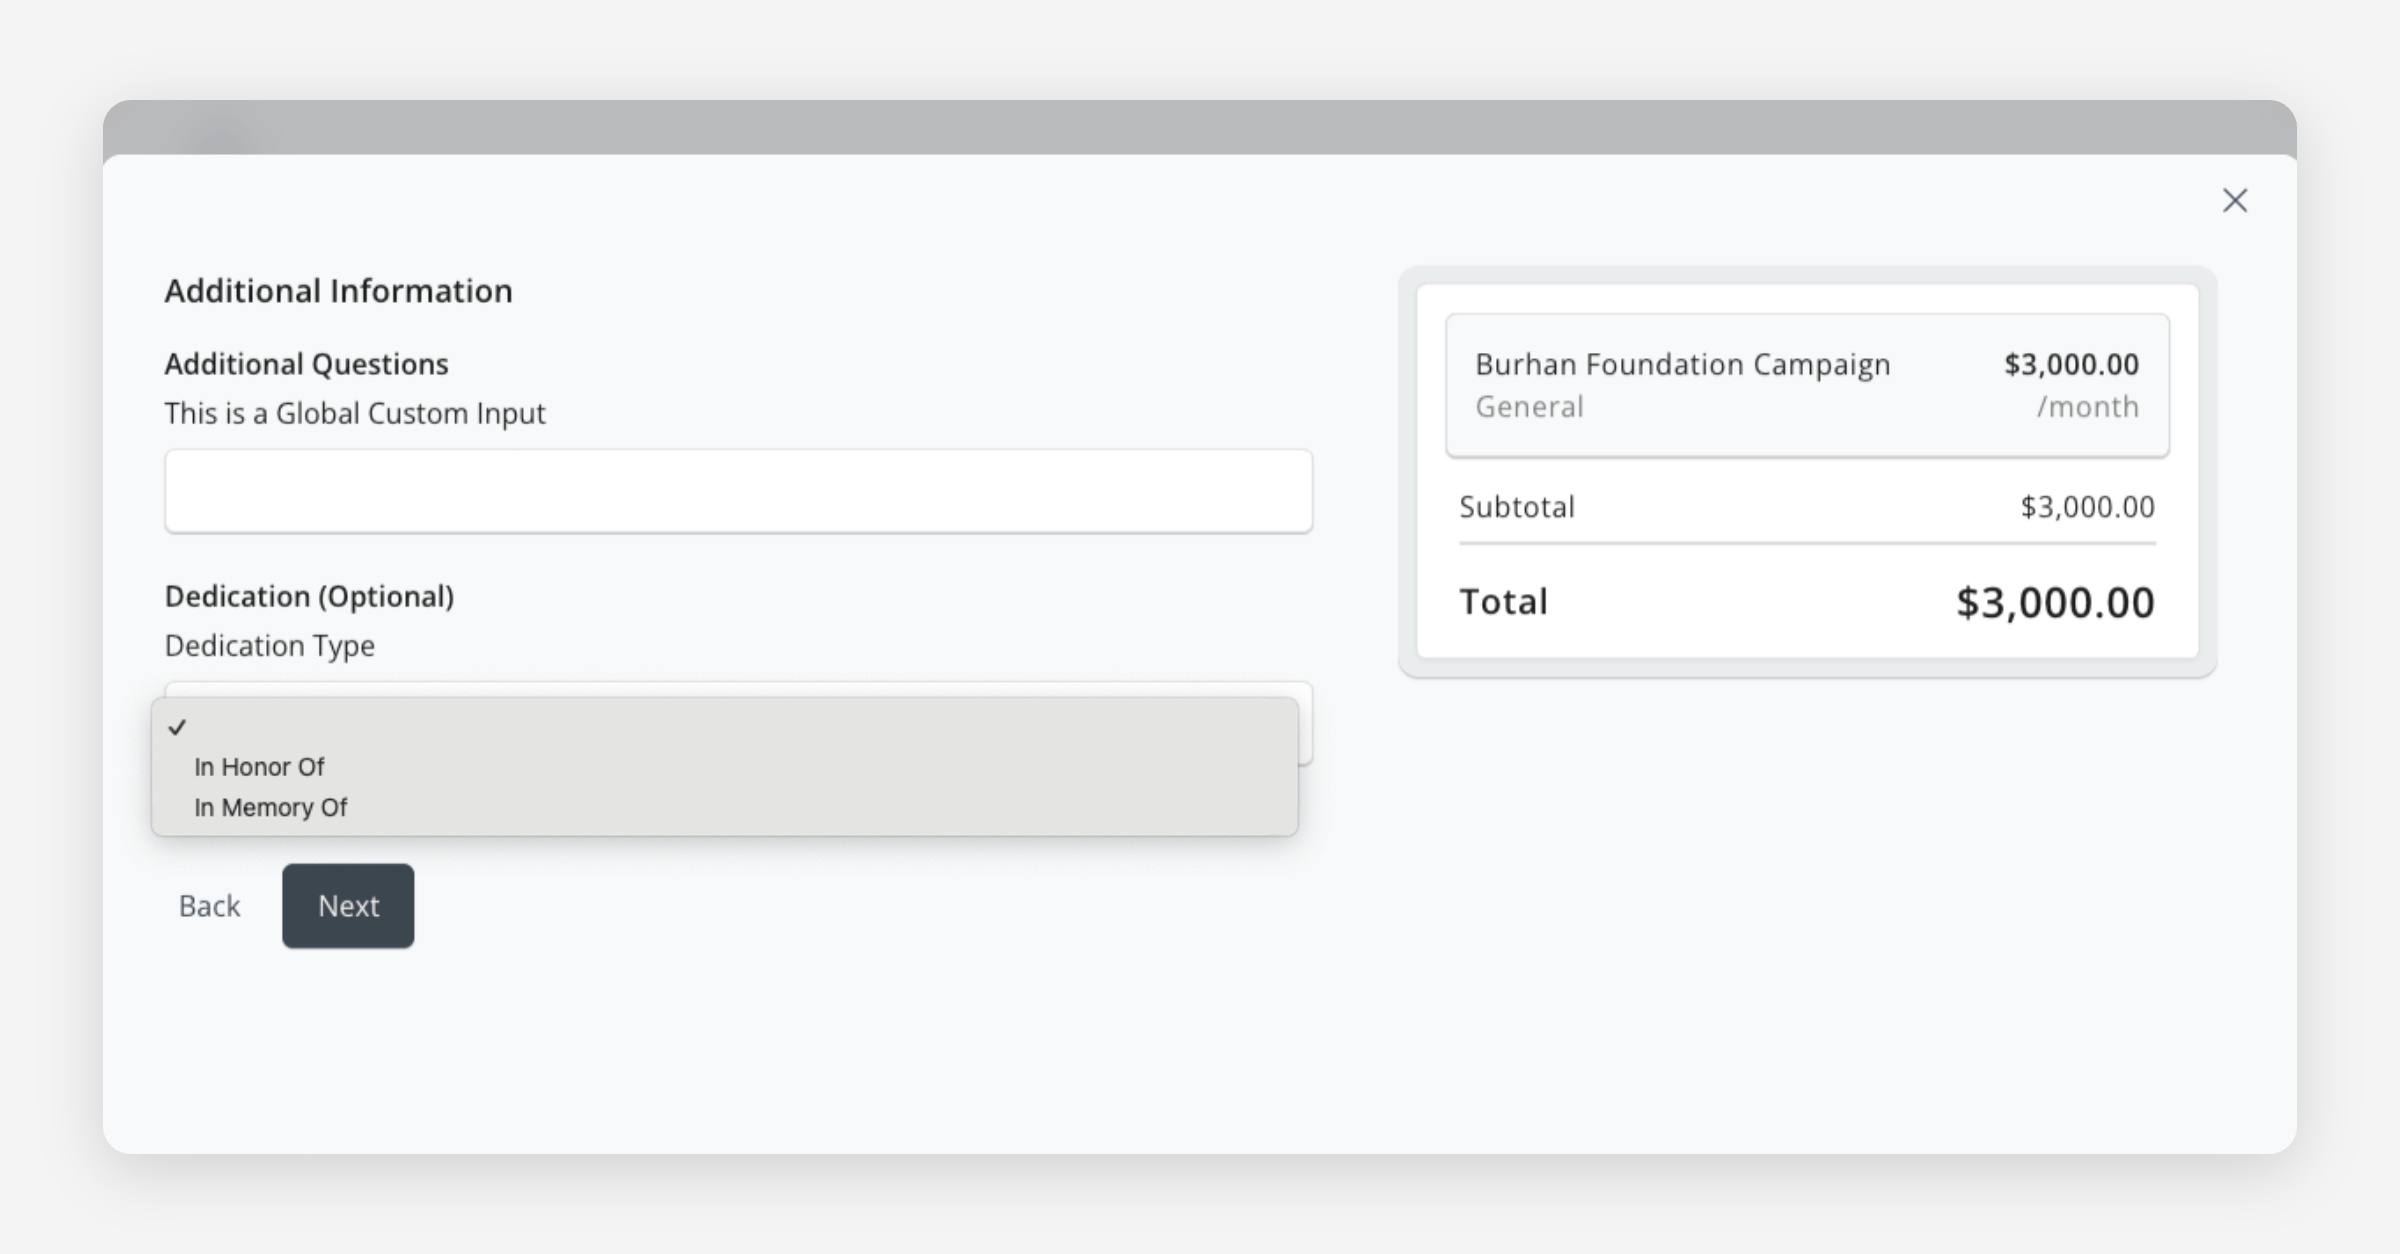2400x1254 pixels.
Task: Click the Additional Questions subheading
Action: [306, 364]
